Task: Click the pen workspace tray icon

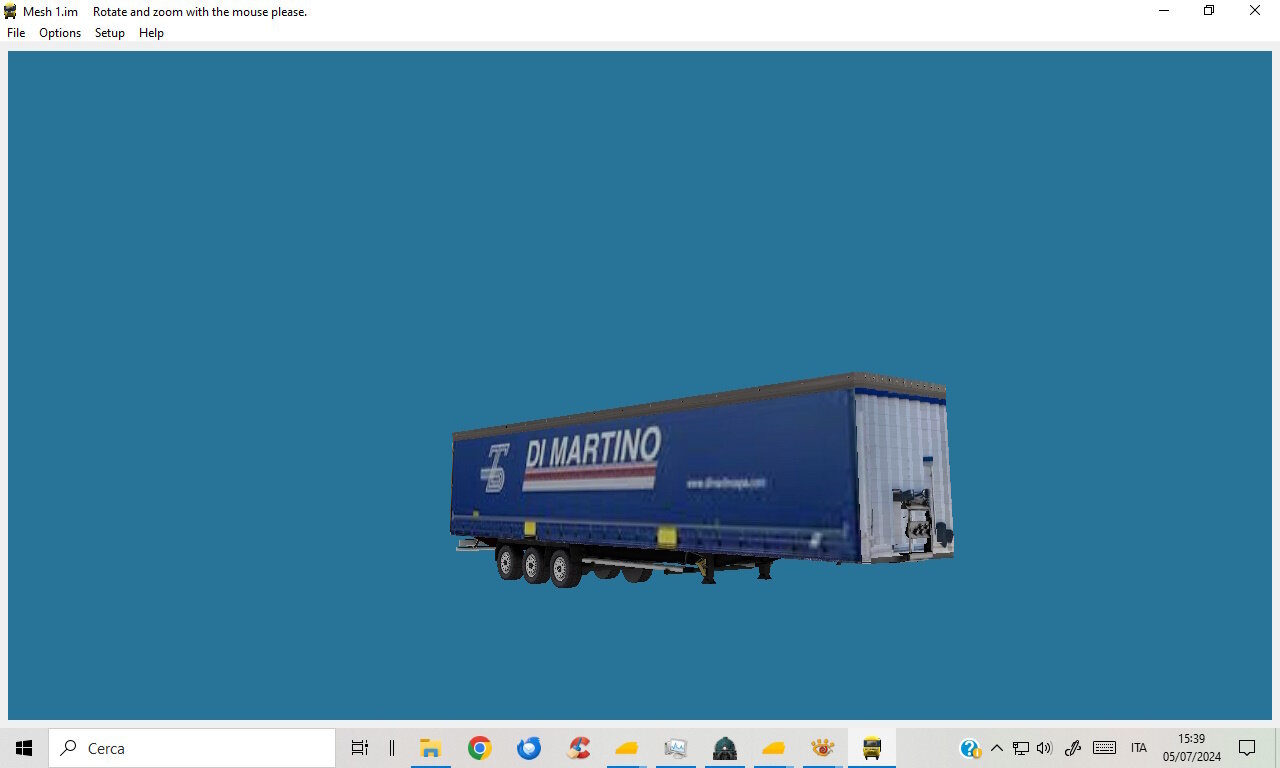Action: (1073, 748)
